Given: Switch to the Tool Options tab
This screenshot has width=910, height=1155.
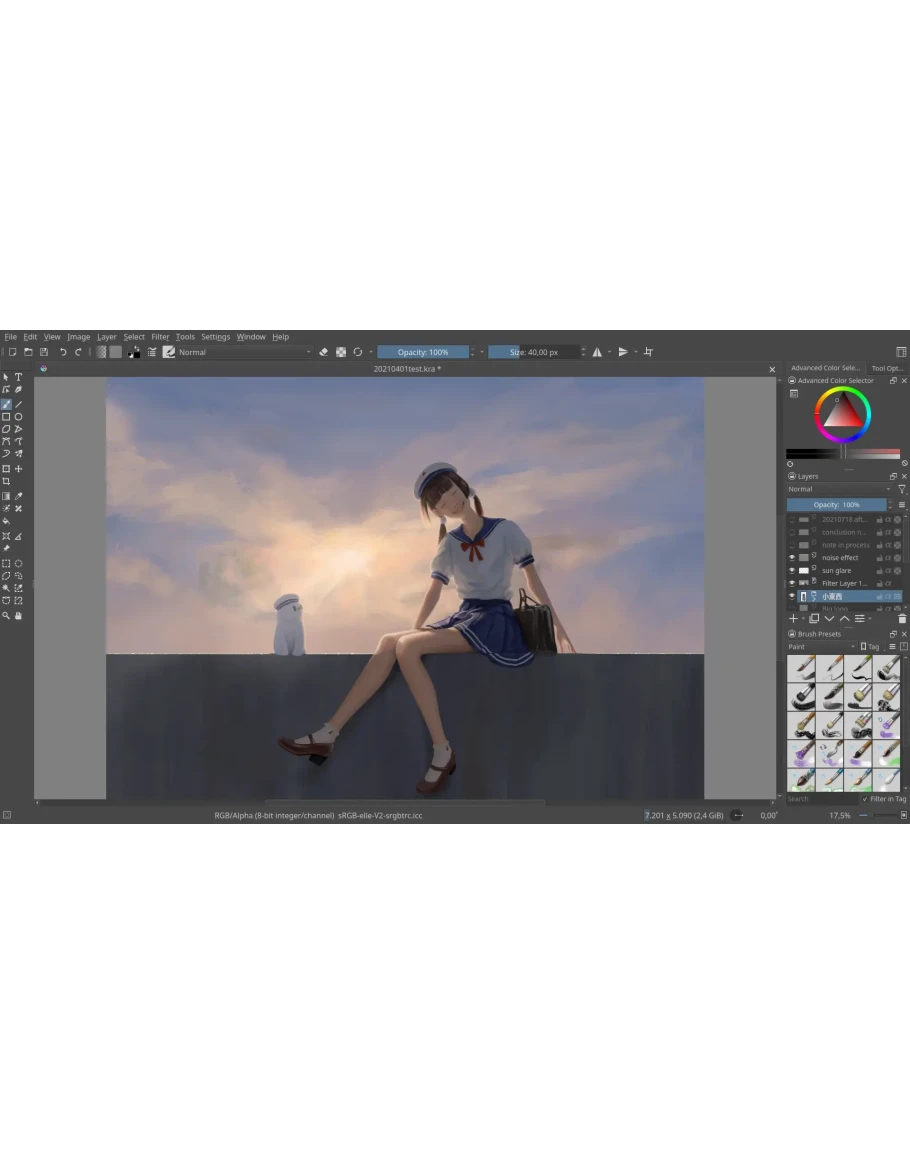Looking at the screenshot, I should click(x=887, y=368).
